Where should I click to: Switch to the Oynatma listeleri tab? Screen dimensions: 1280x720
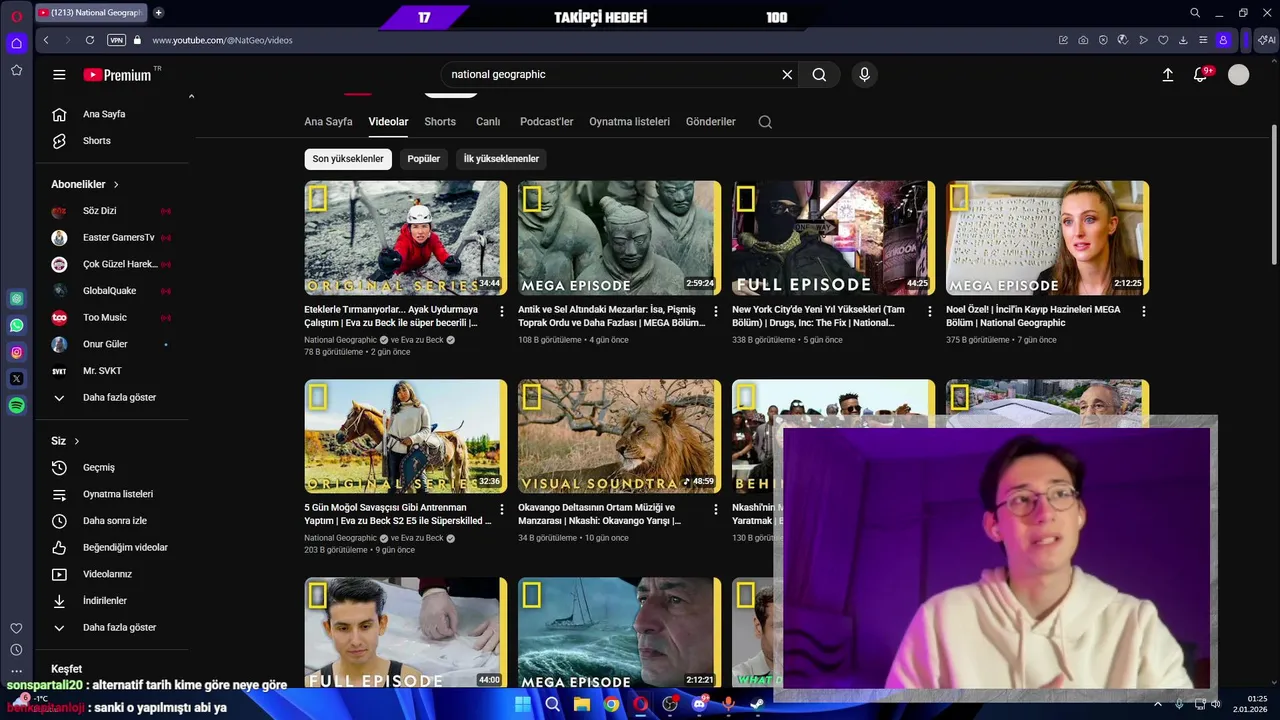[x=629, y=122]
